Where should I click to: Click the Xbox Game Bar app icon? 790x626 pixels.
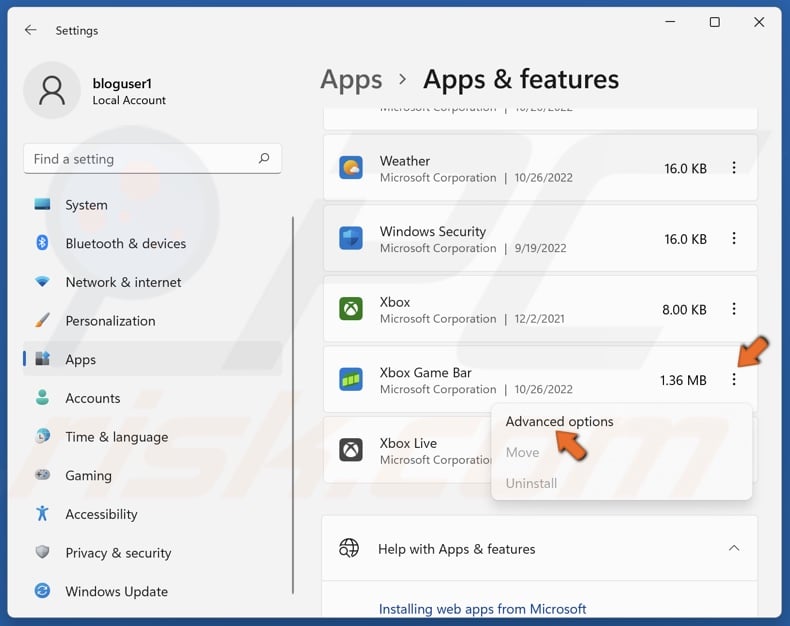tap(351, 380)
